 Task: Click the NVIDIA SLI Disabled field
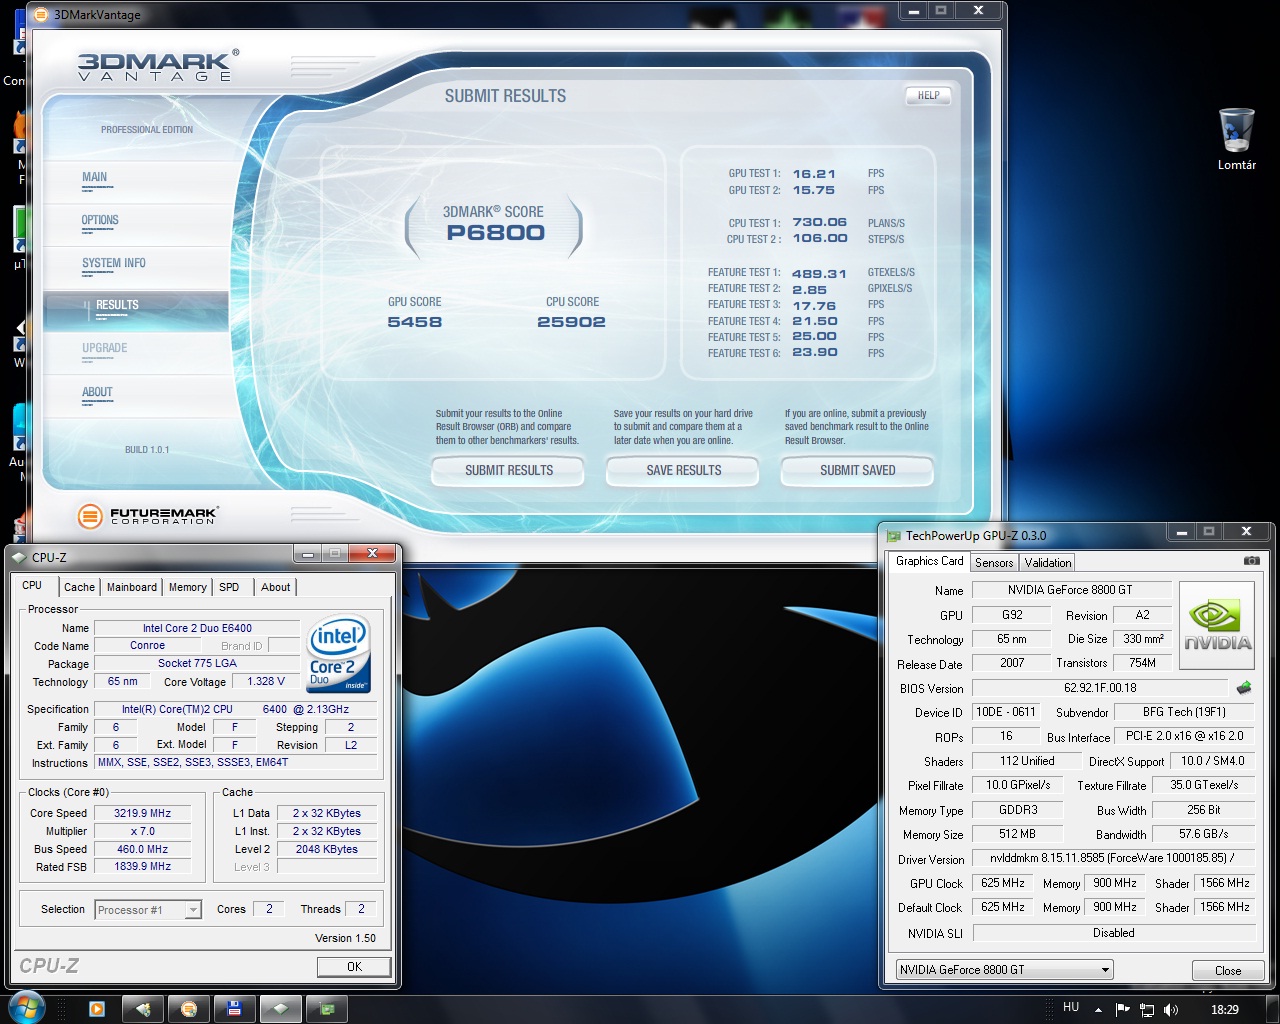tap(1114, 933)
